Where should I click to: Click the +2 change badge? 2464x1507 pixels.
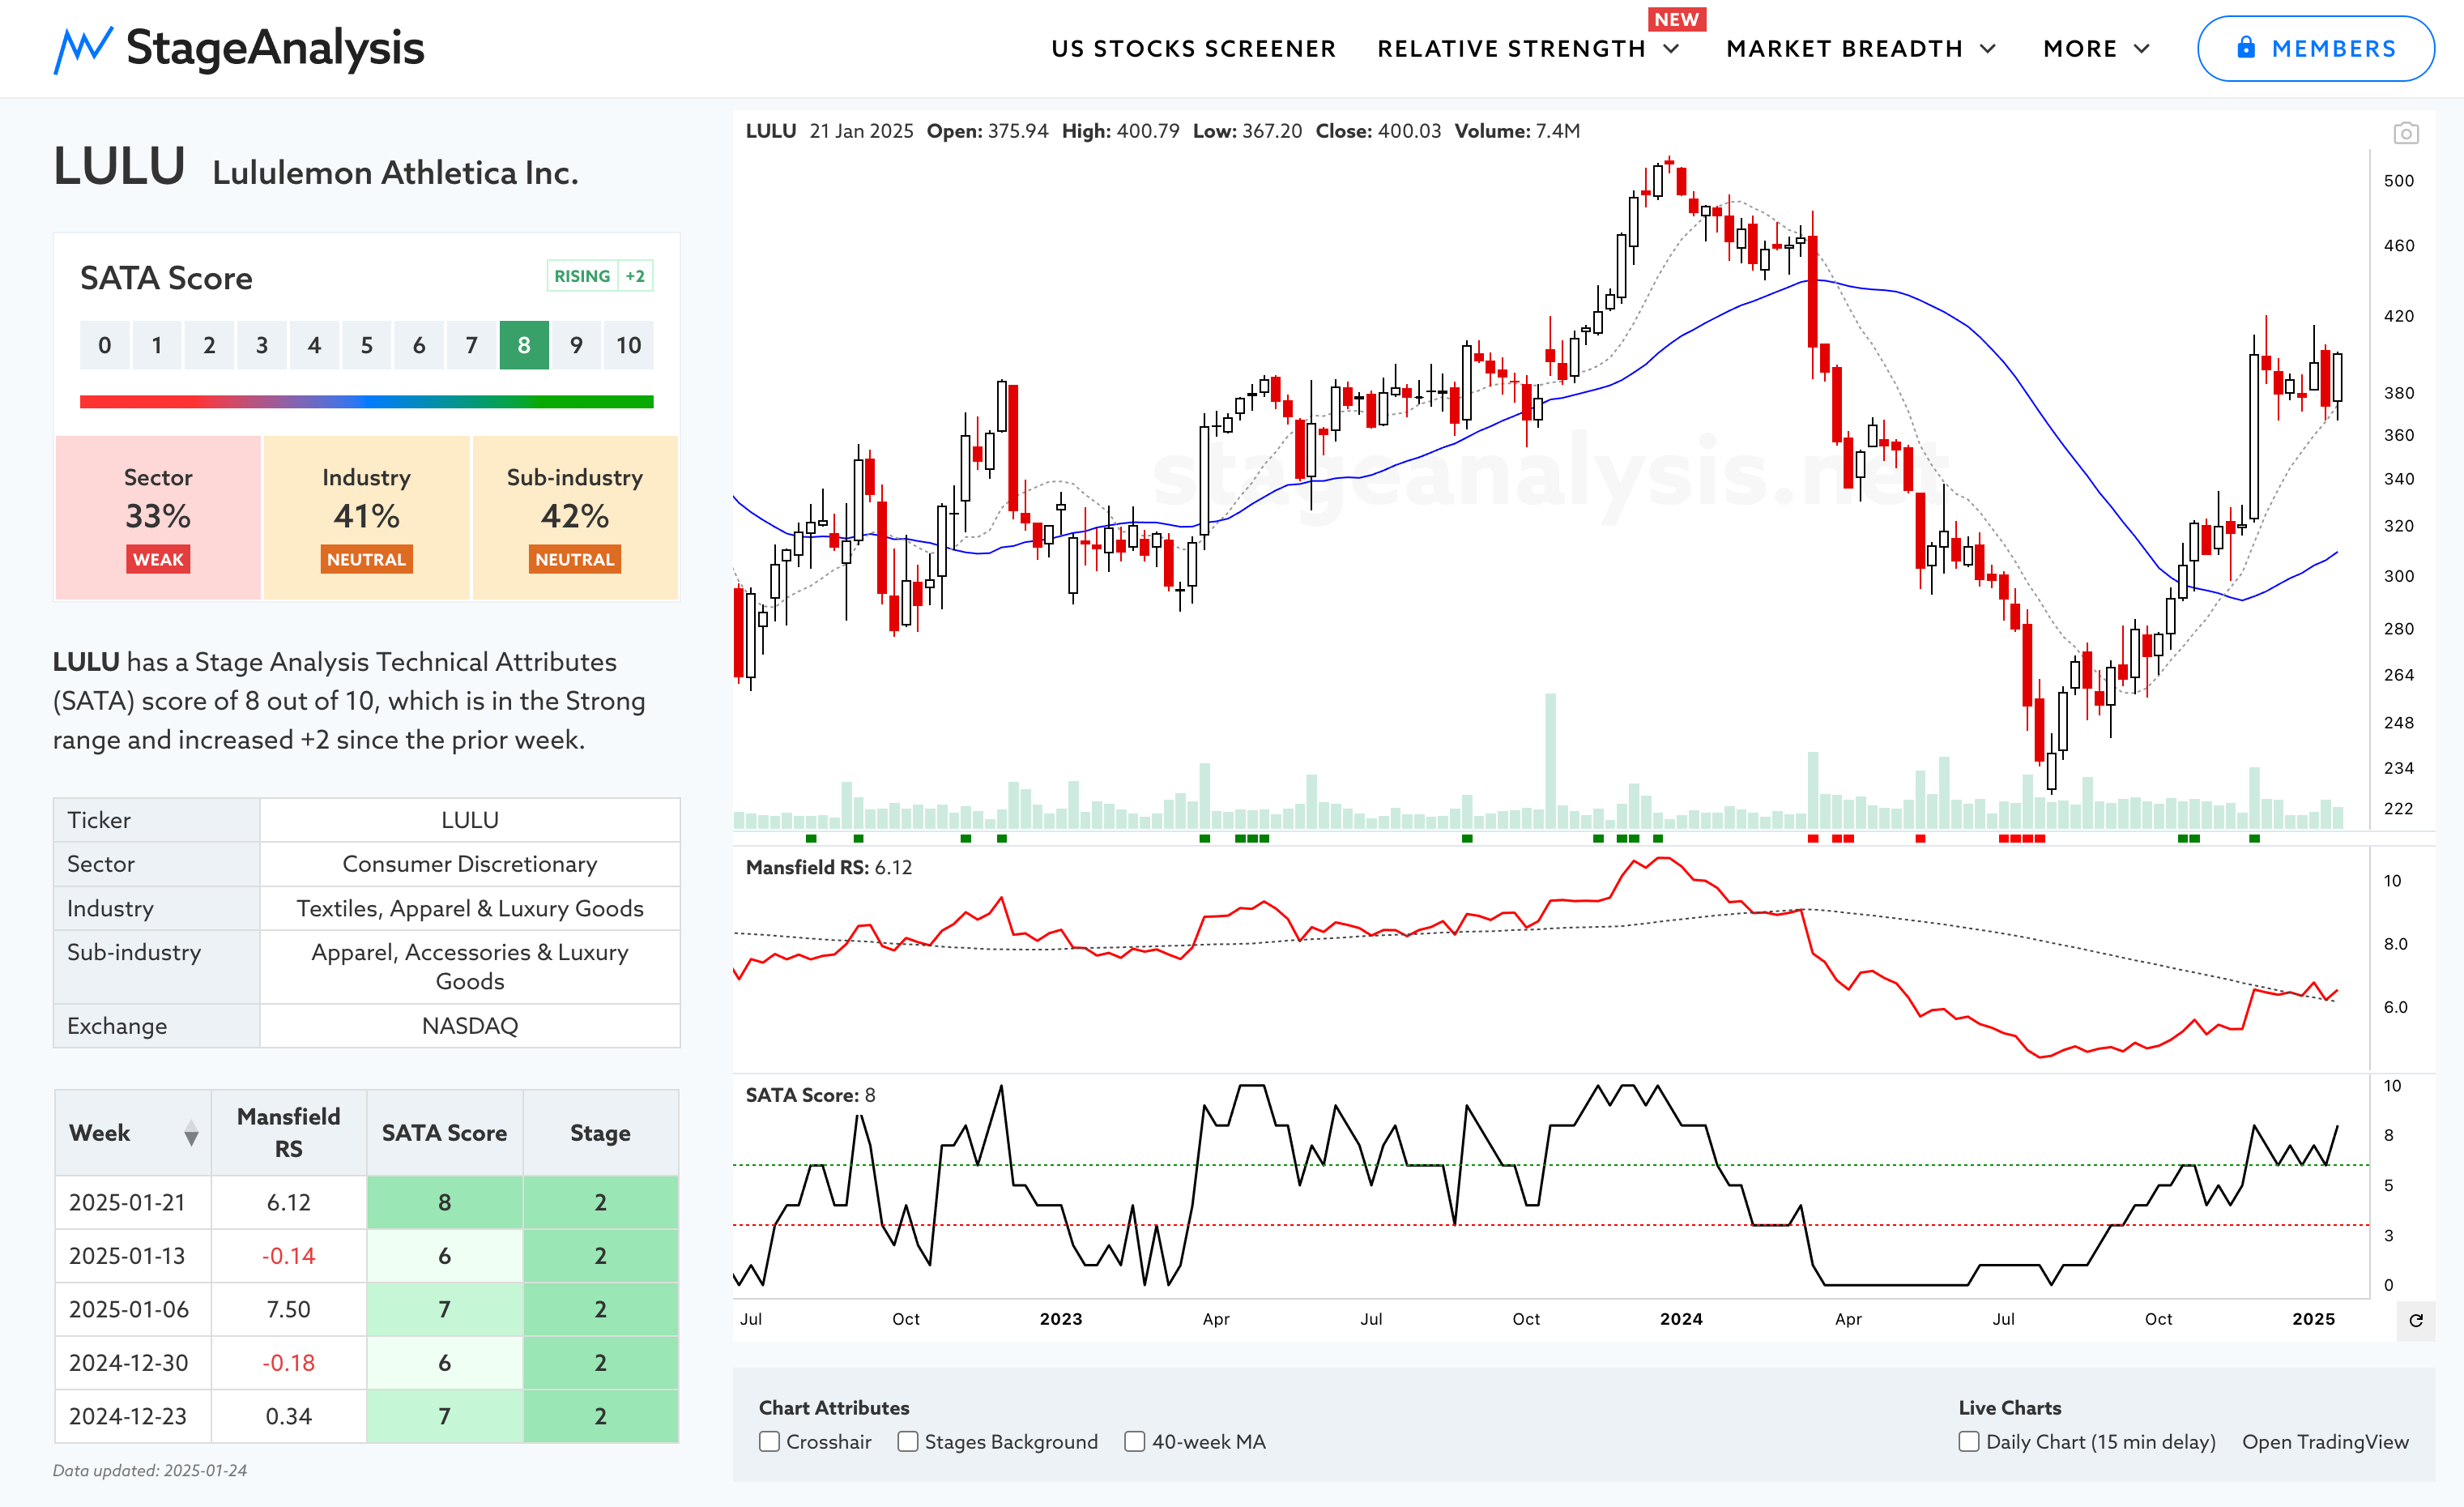click(635, 276)
